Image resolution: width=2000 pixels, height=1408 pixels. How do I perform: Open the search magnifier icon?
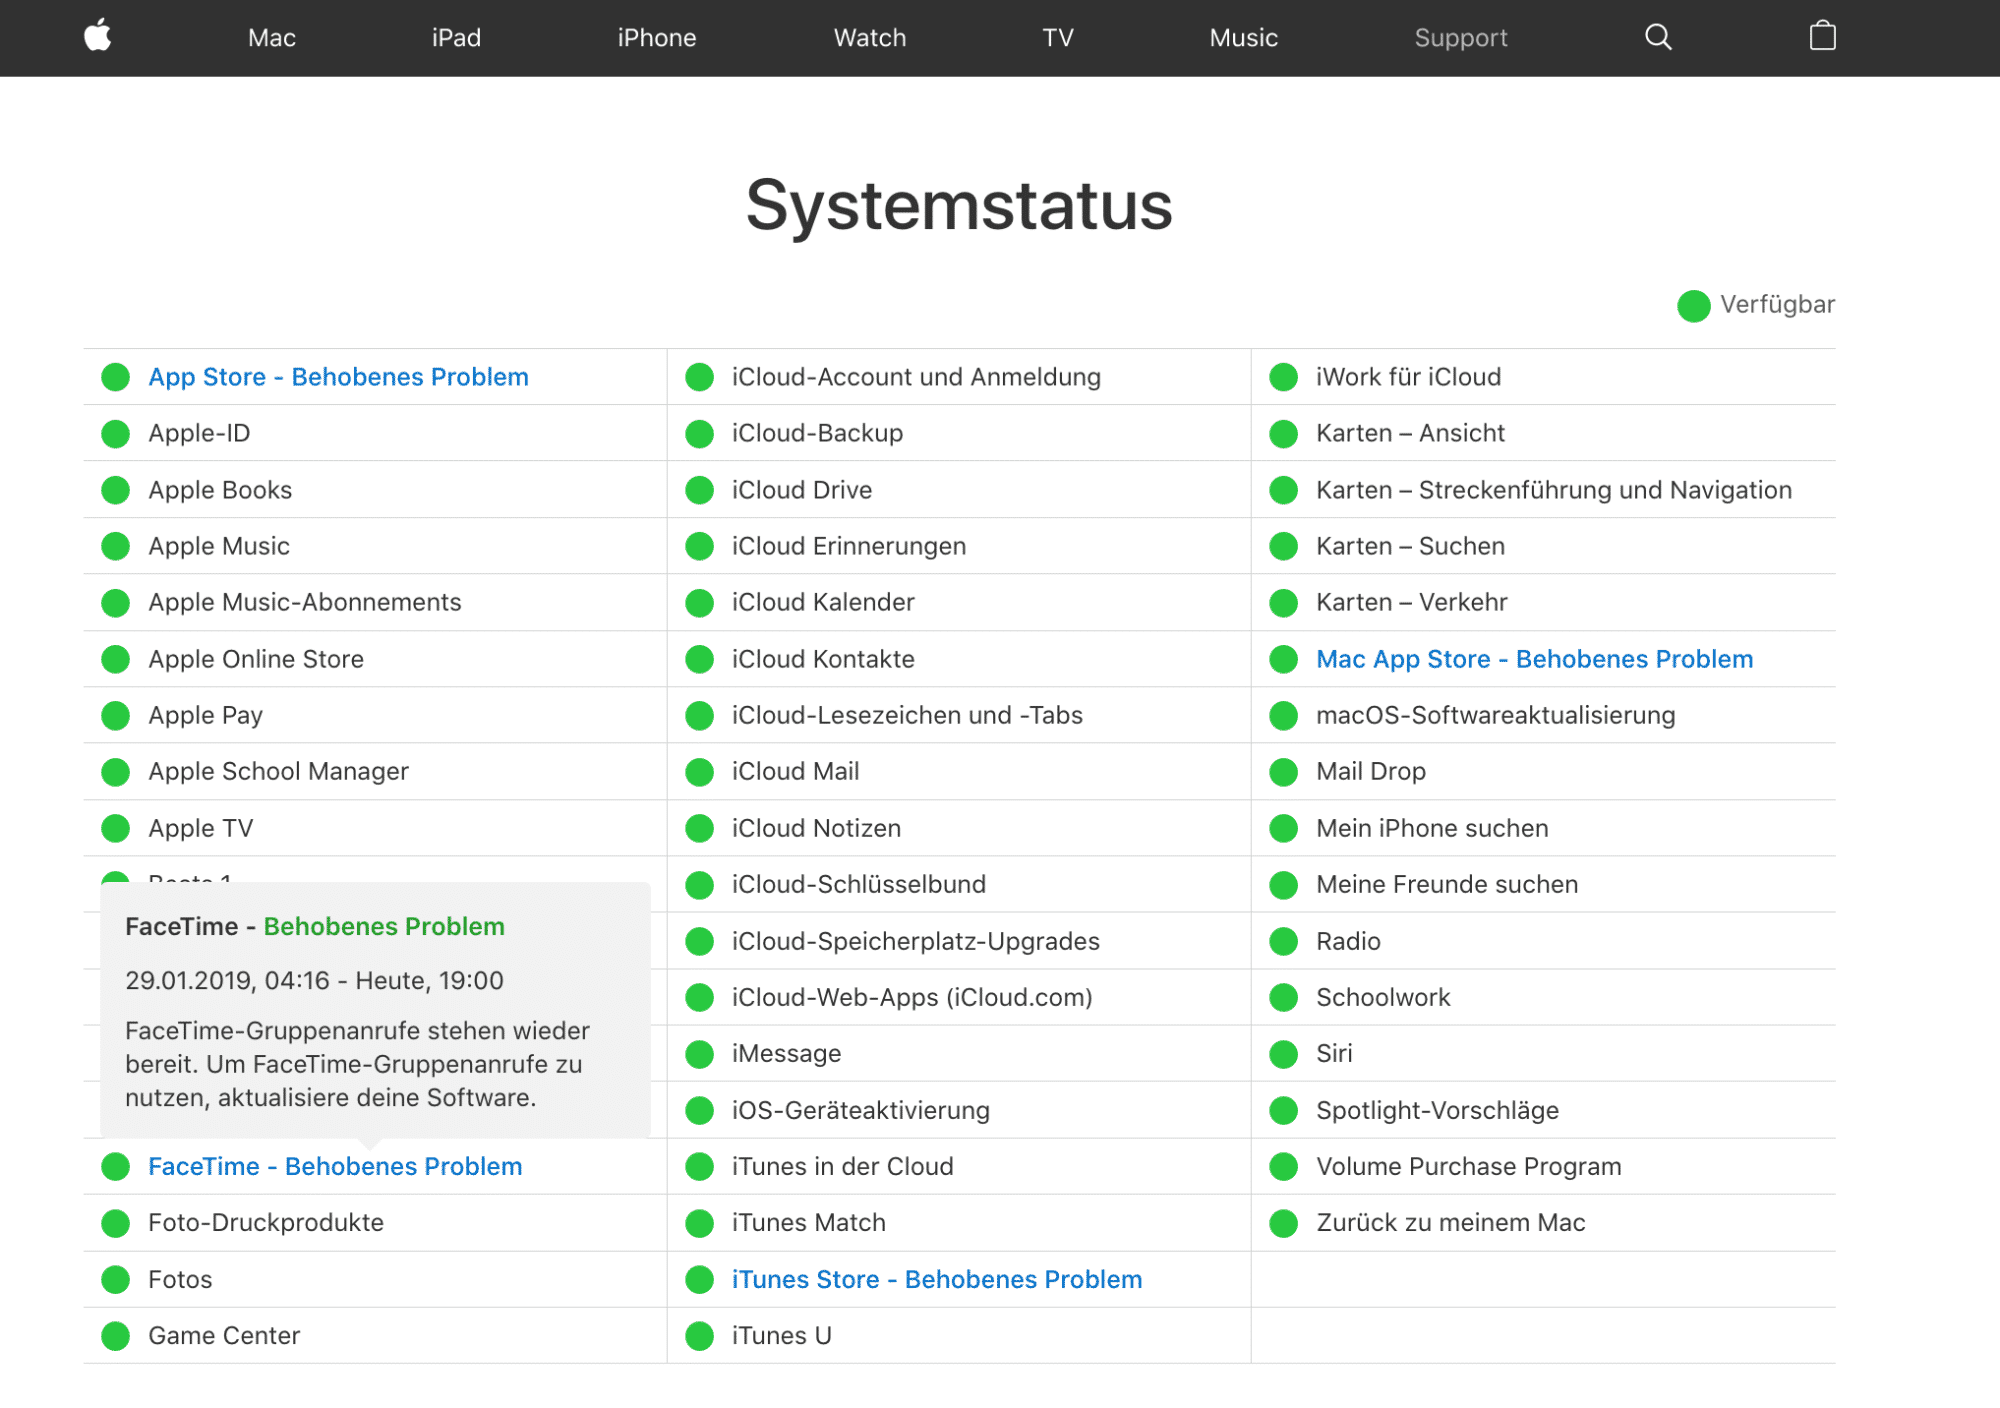1658,37
